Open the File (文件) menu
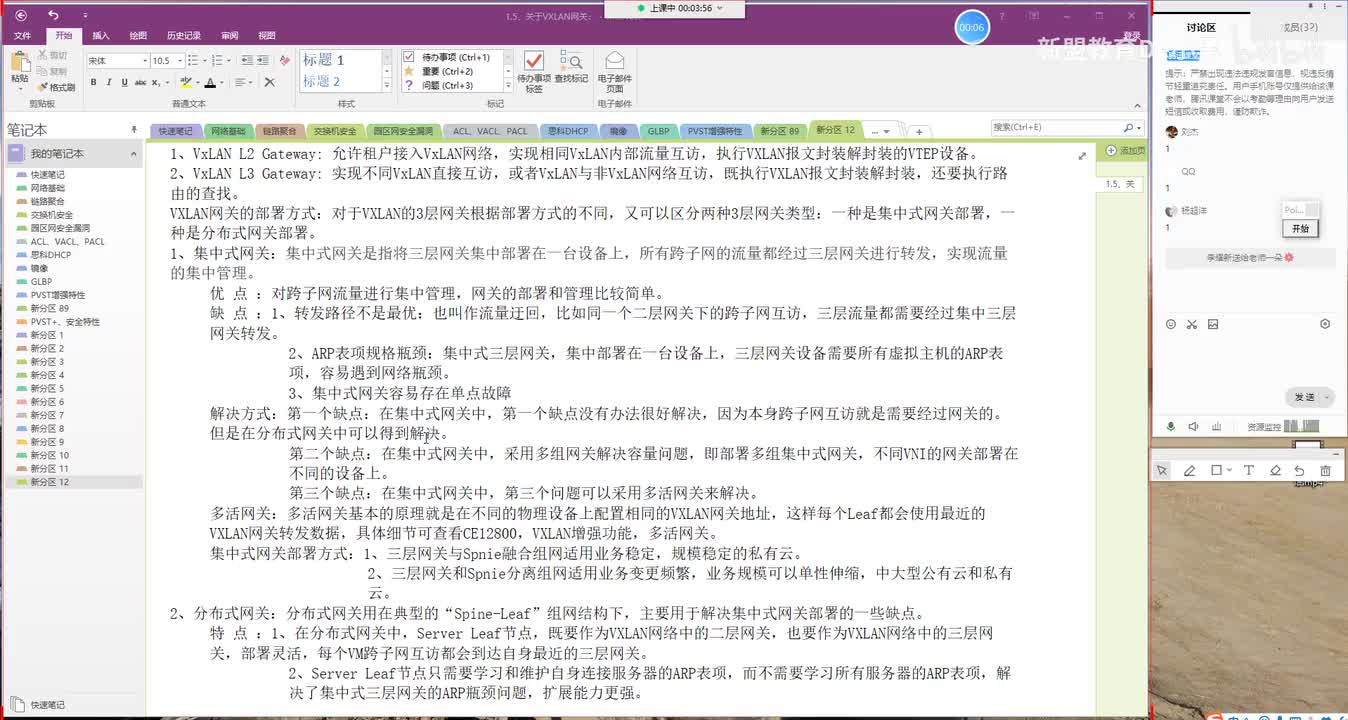 coord(22,35)
